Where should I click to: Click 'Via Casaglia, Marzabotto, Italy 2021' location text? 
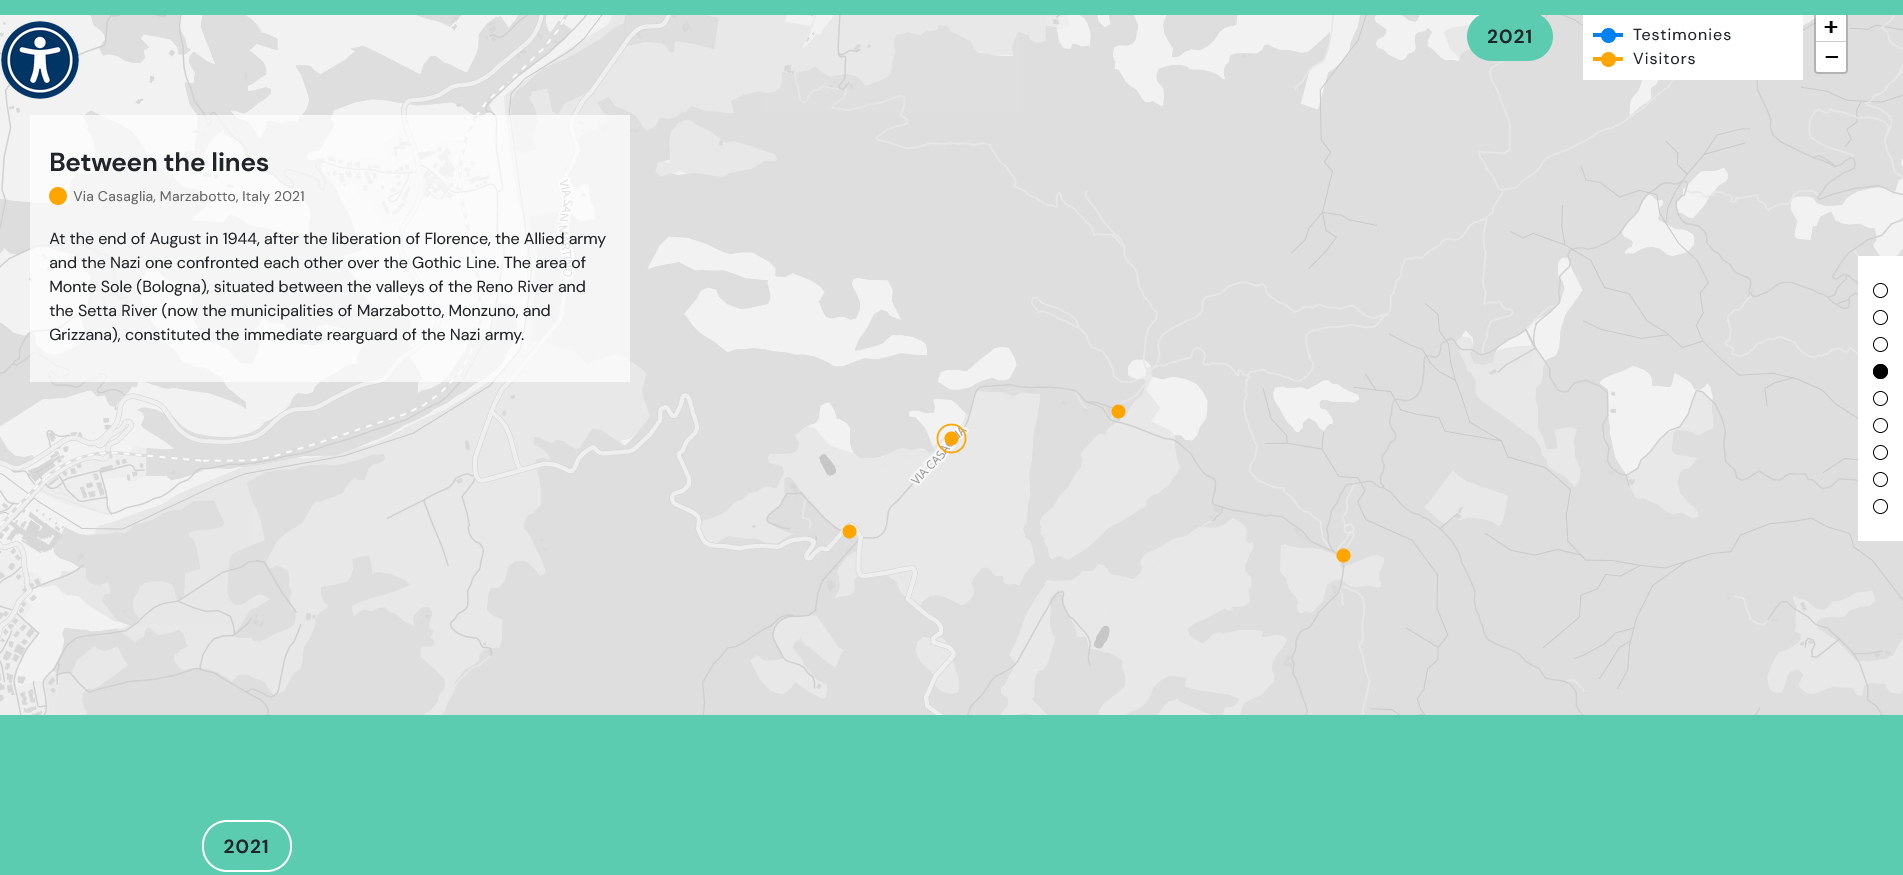189,196
